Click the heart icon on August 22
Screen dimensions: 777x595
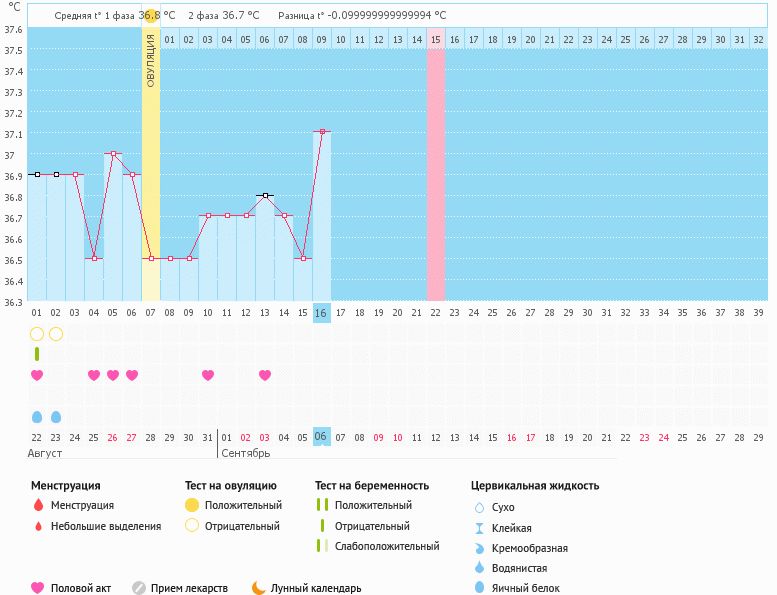[37, 375]
